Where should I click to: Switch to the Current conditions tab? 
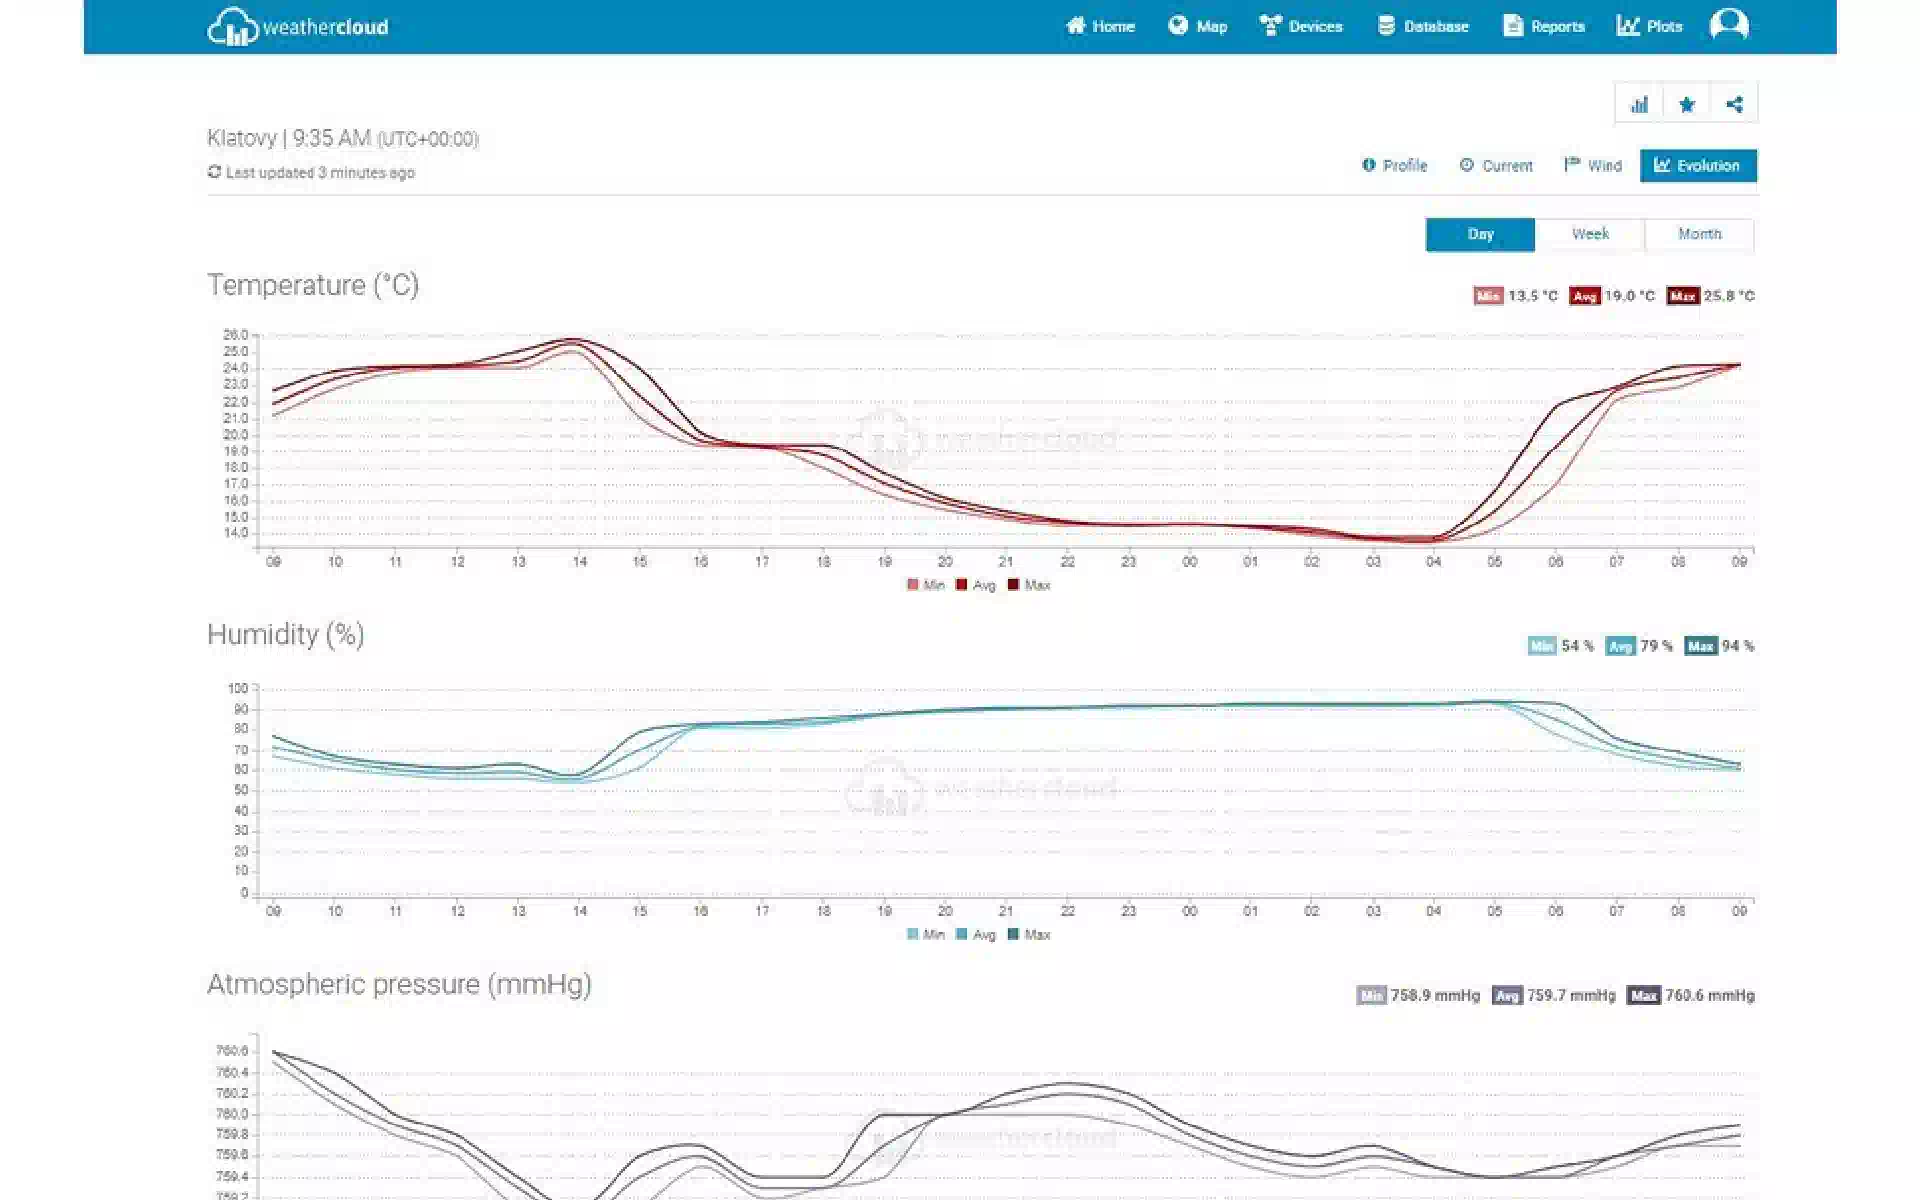tap(1496, 166)
